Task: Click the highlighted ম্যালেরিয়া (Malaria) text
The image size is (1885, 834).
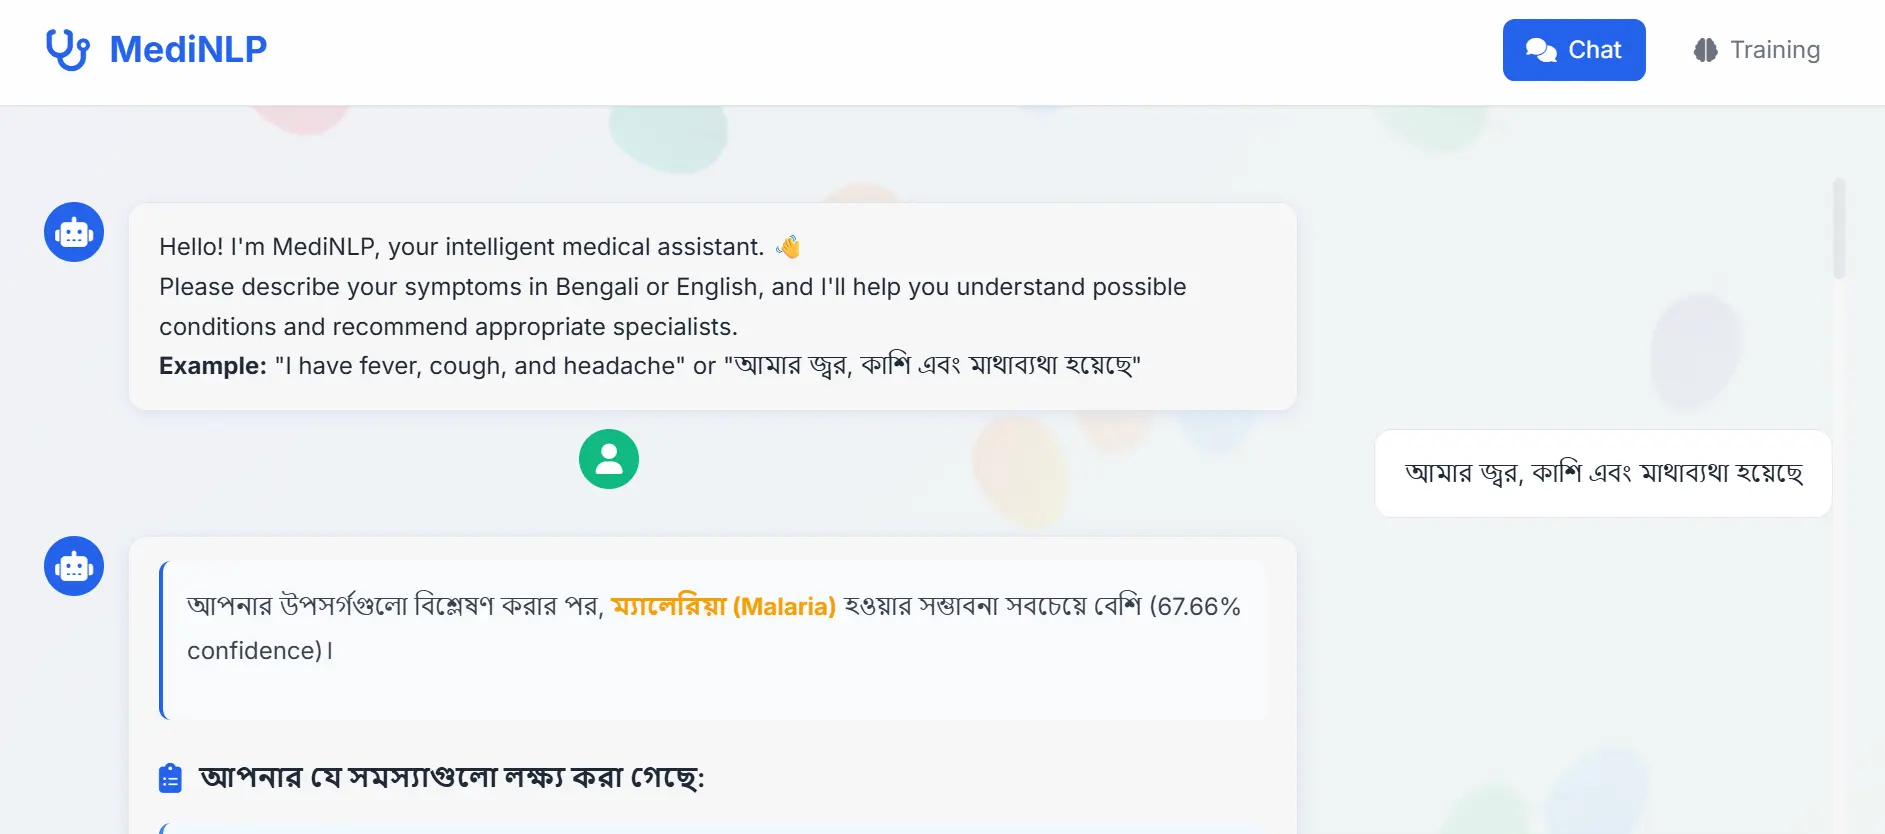Action: point(723,606)
